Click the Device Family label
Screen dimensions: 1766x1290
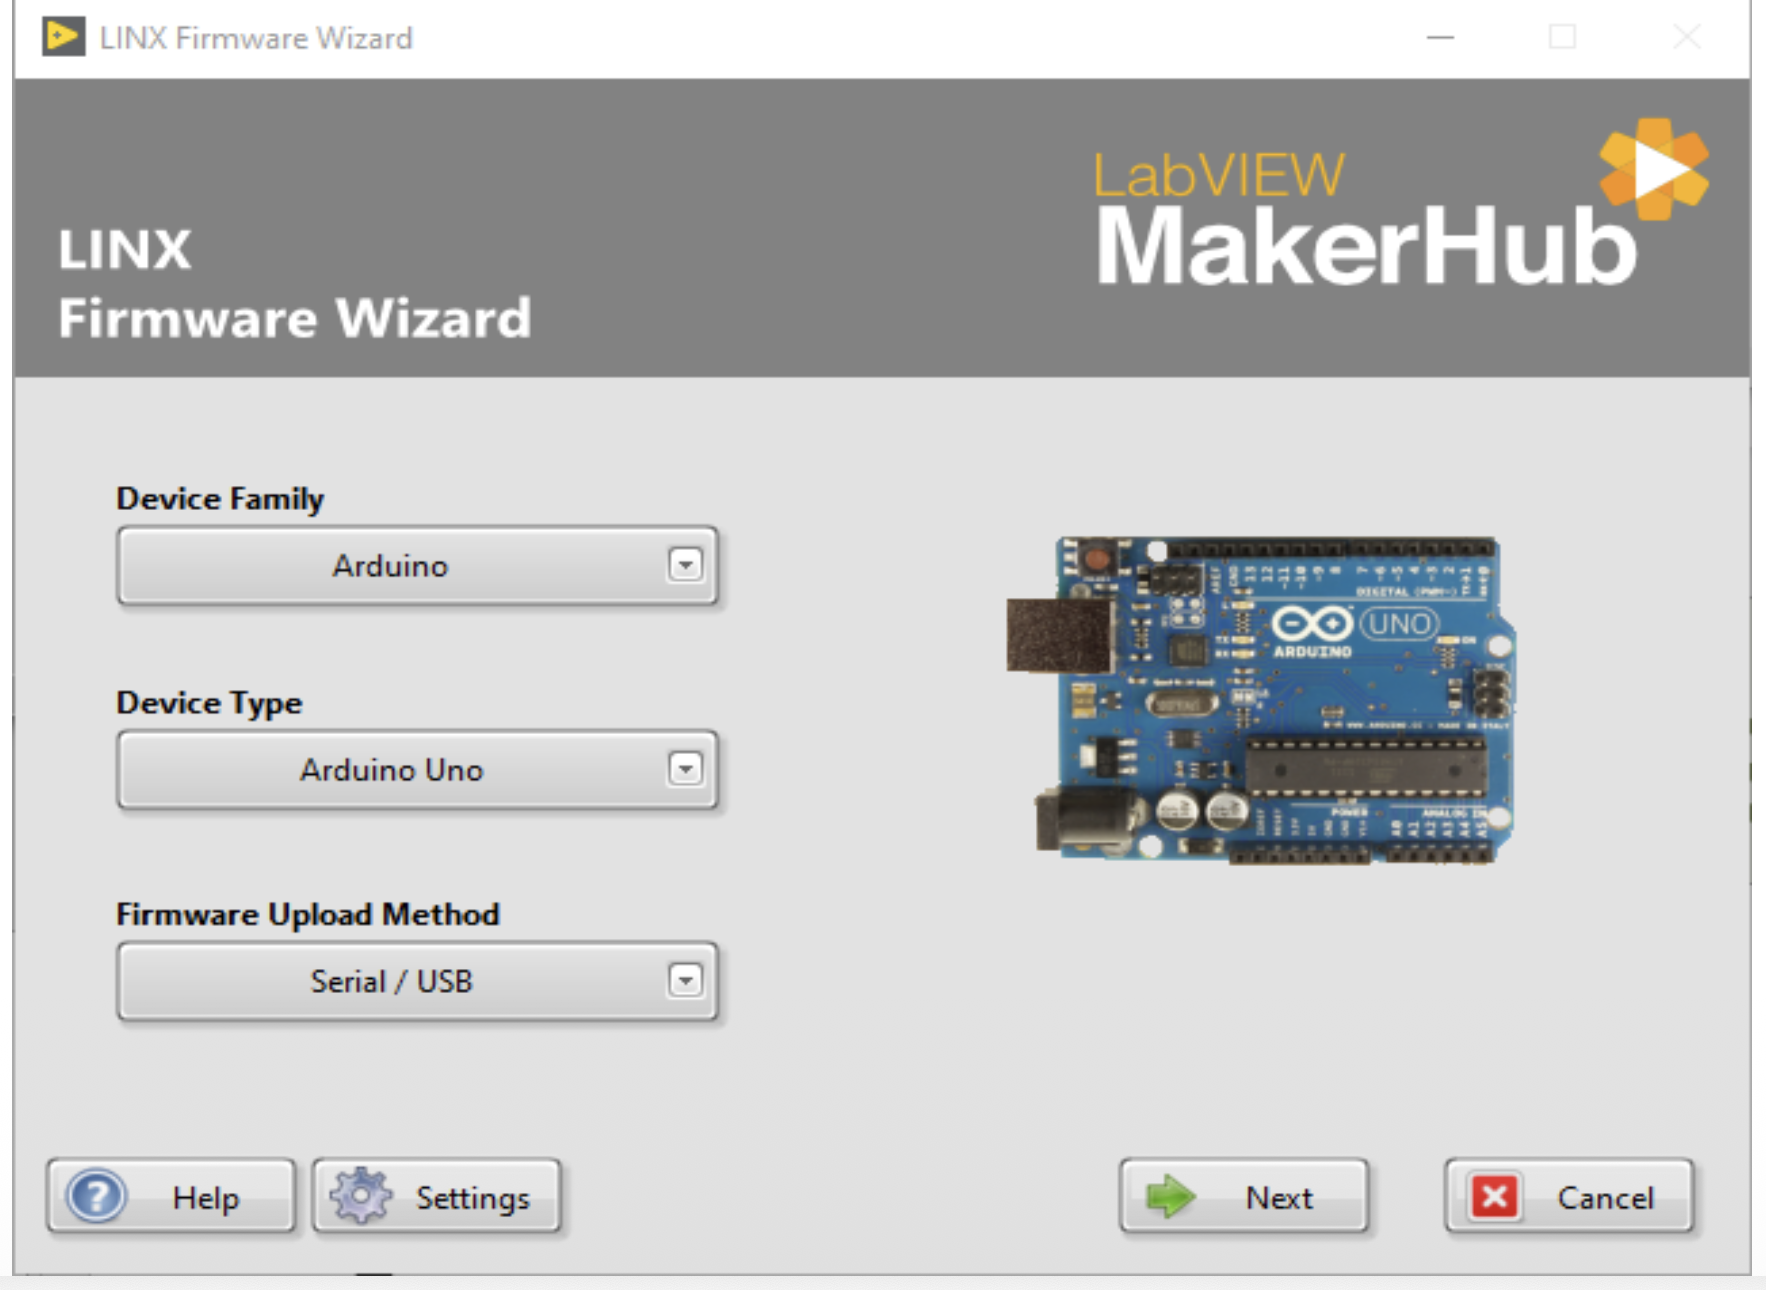pyautogui.click(x=220, y=498)
